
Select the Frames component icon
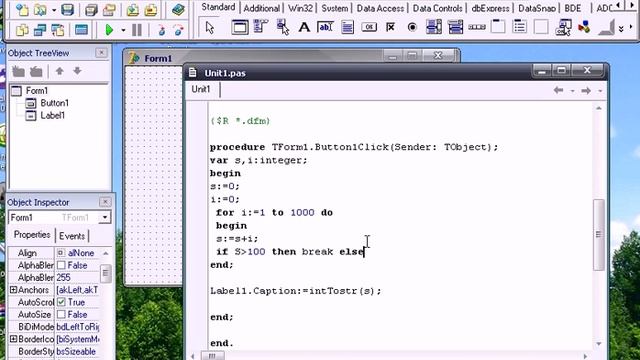(x=240, y=27)
